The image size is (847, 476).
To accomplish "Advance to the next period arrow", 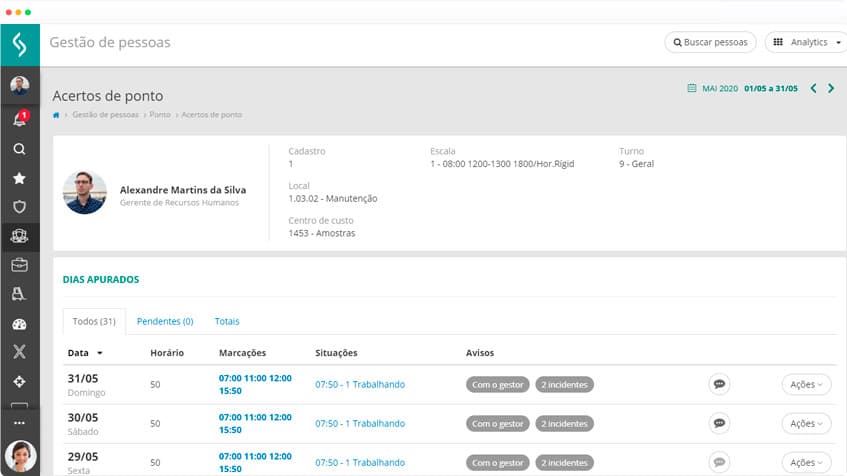I will coord(830,89).
